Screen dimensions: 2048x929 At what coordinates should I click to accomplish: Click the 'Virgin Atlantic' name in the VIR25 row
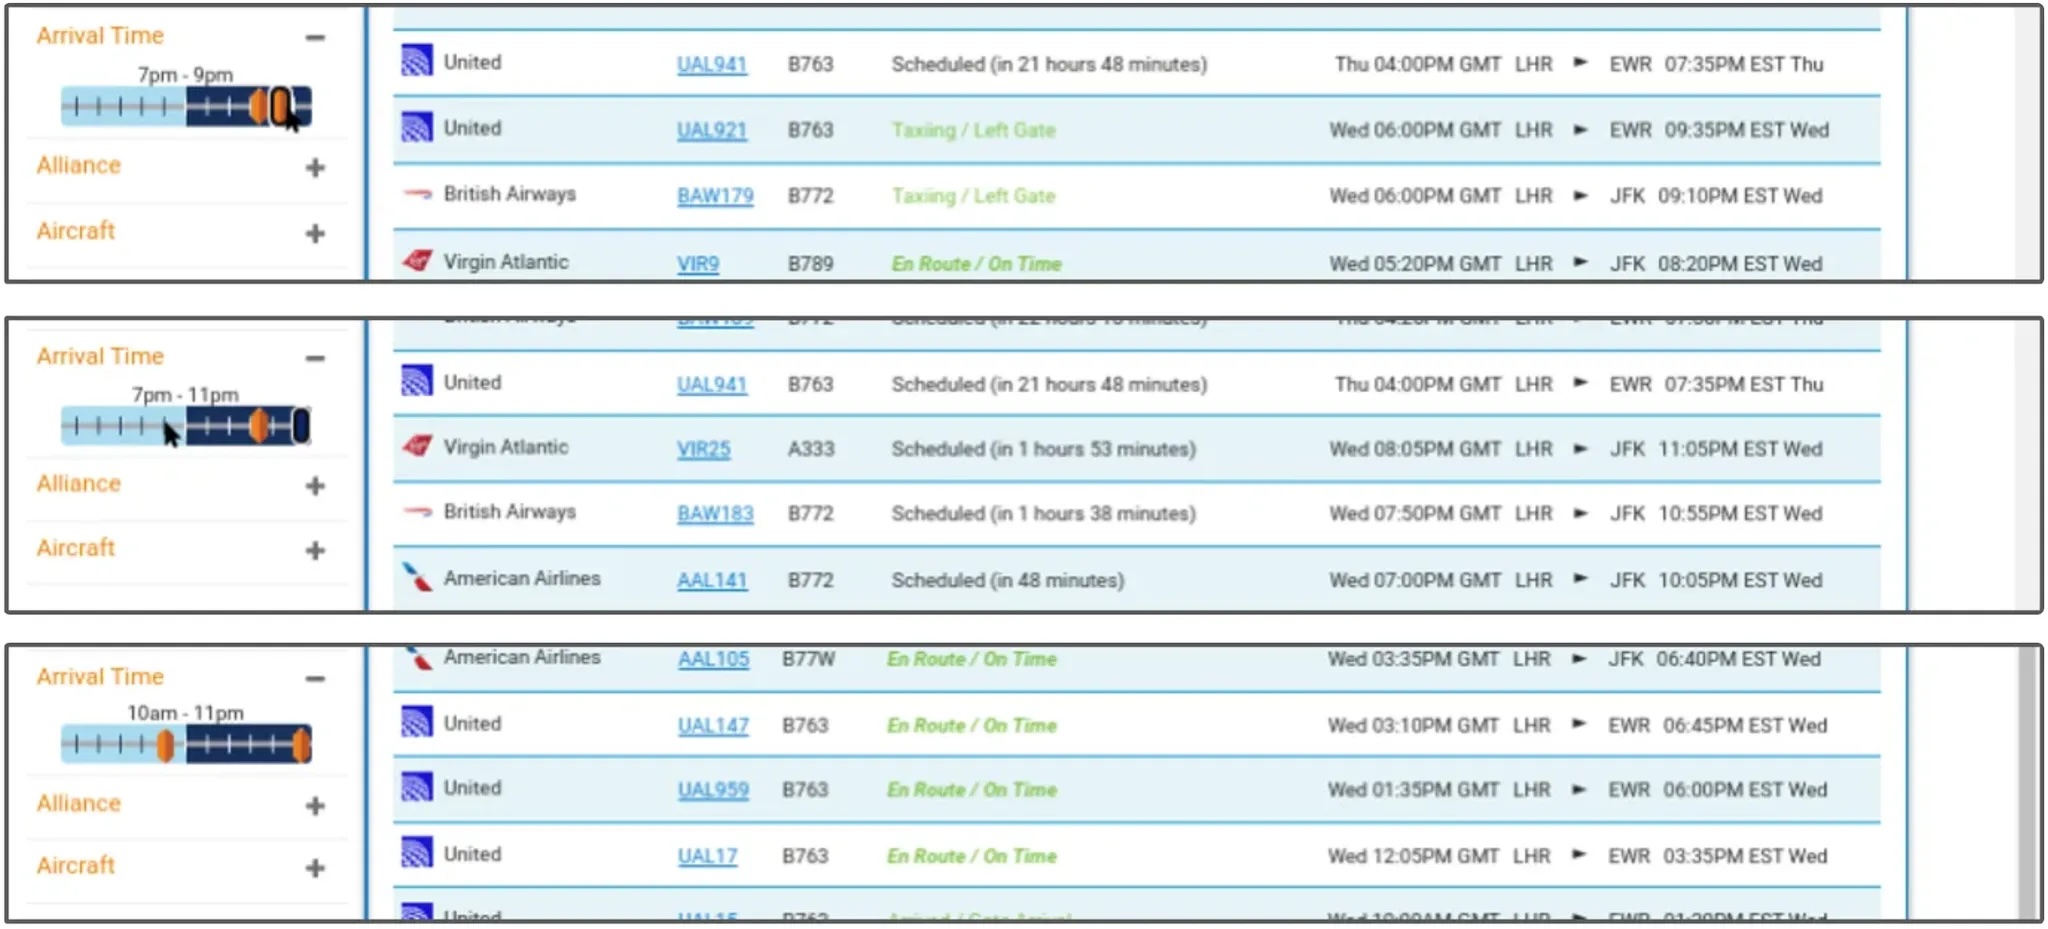506,447
